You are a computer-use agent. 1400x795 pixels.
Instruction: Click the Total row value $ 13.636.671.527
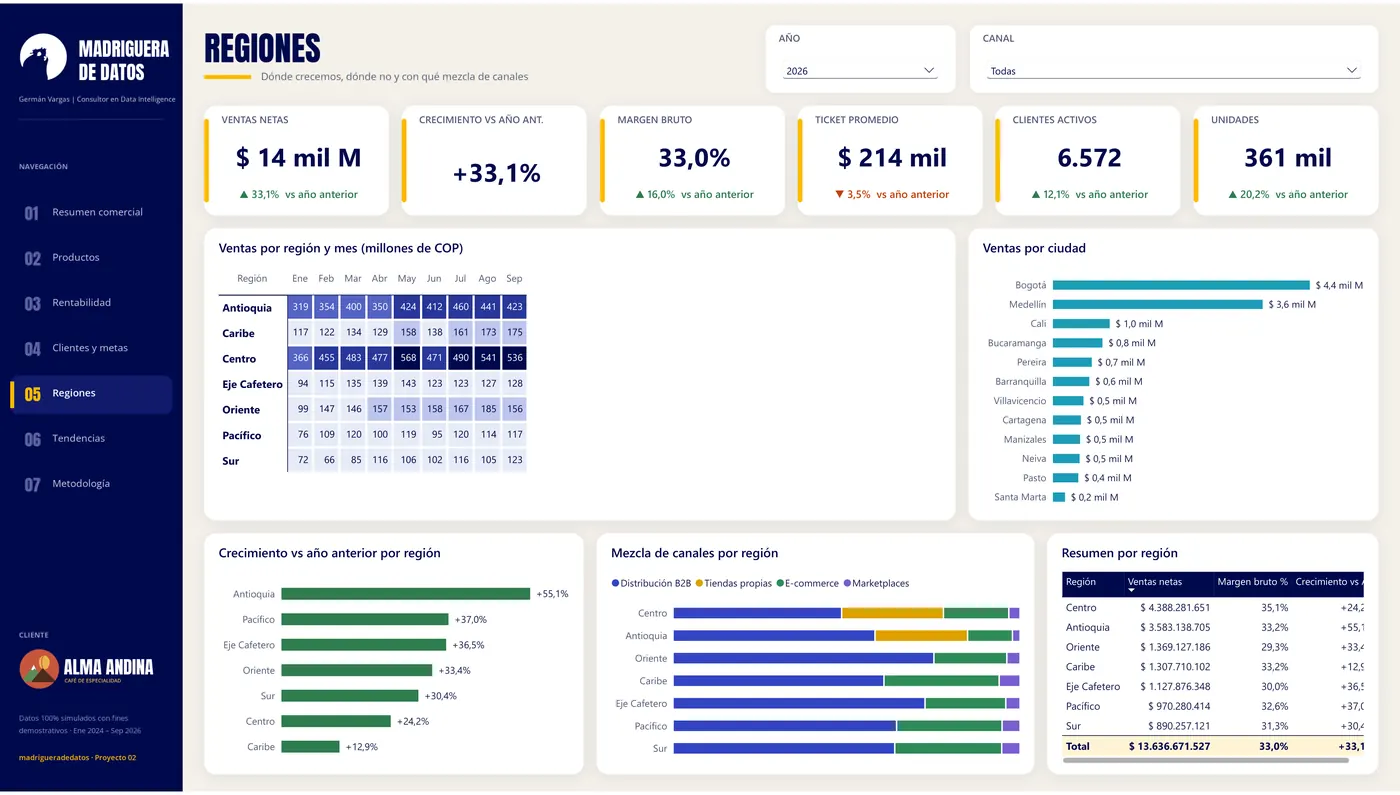(x=1169, y=746)
